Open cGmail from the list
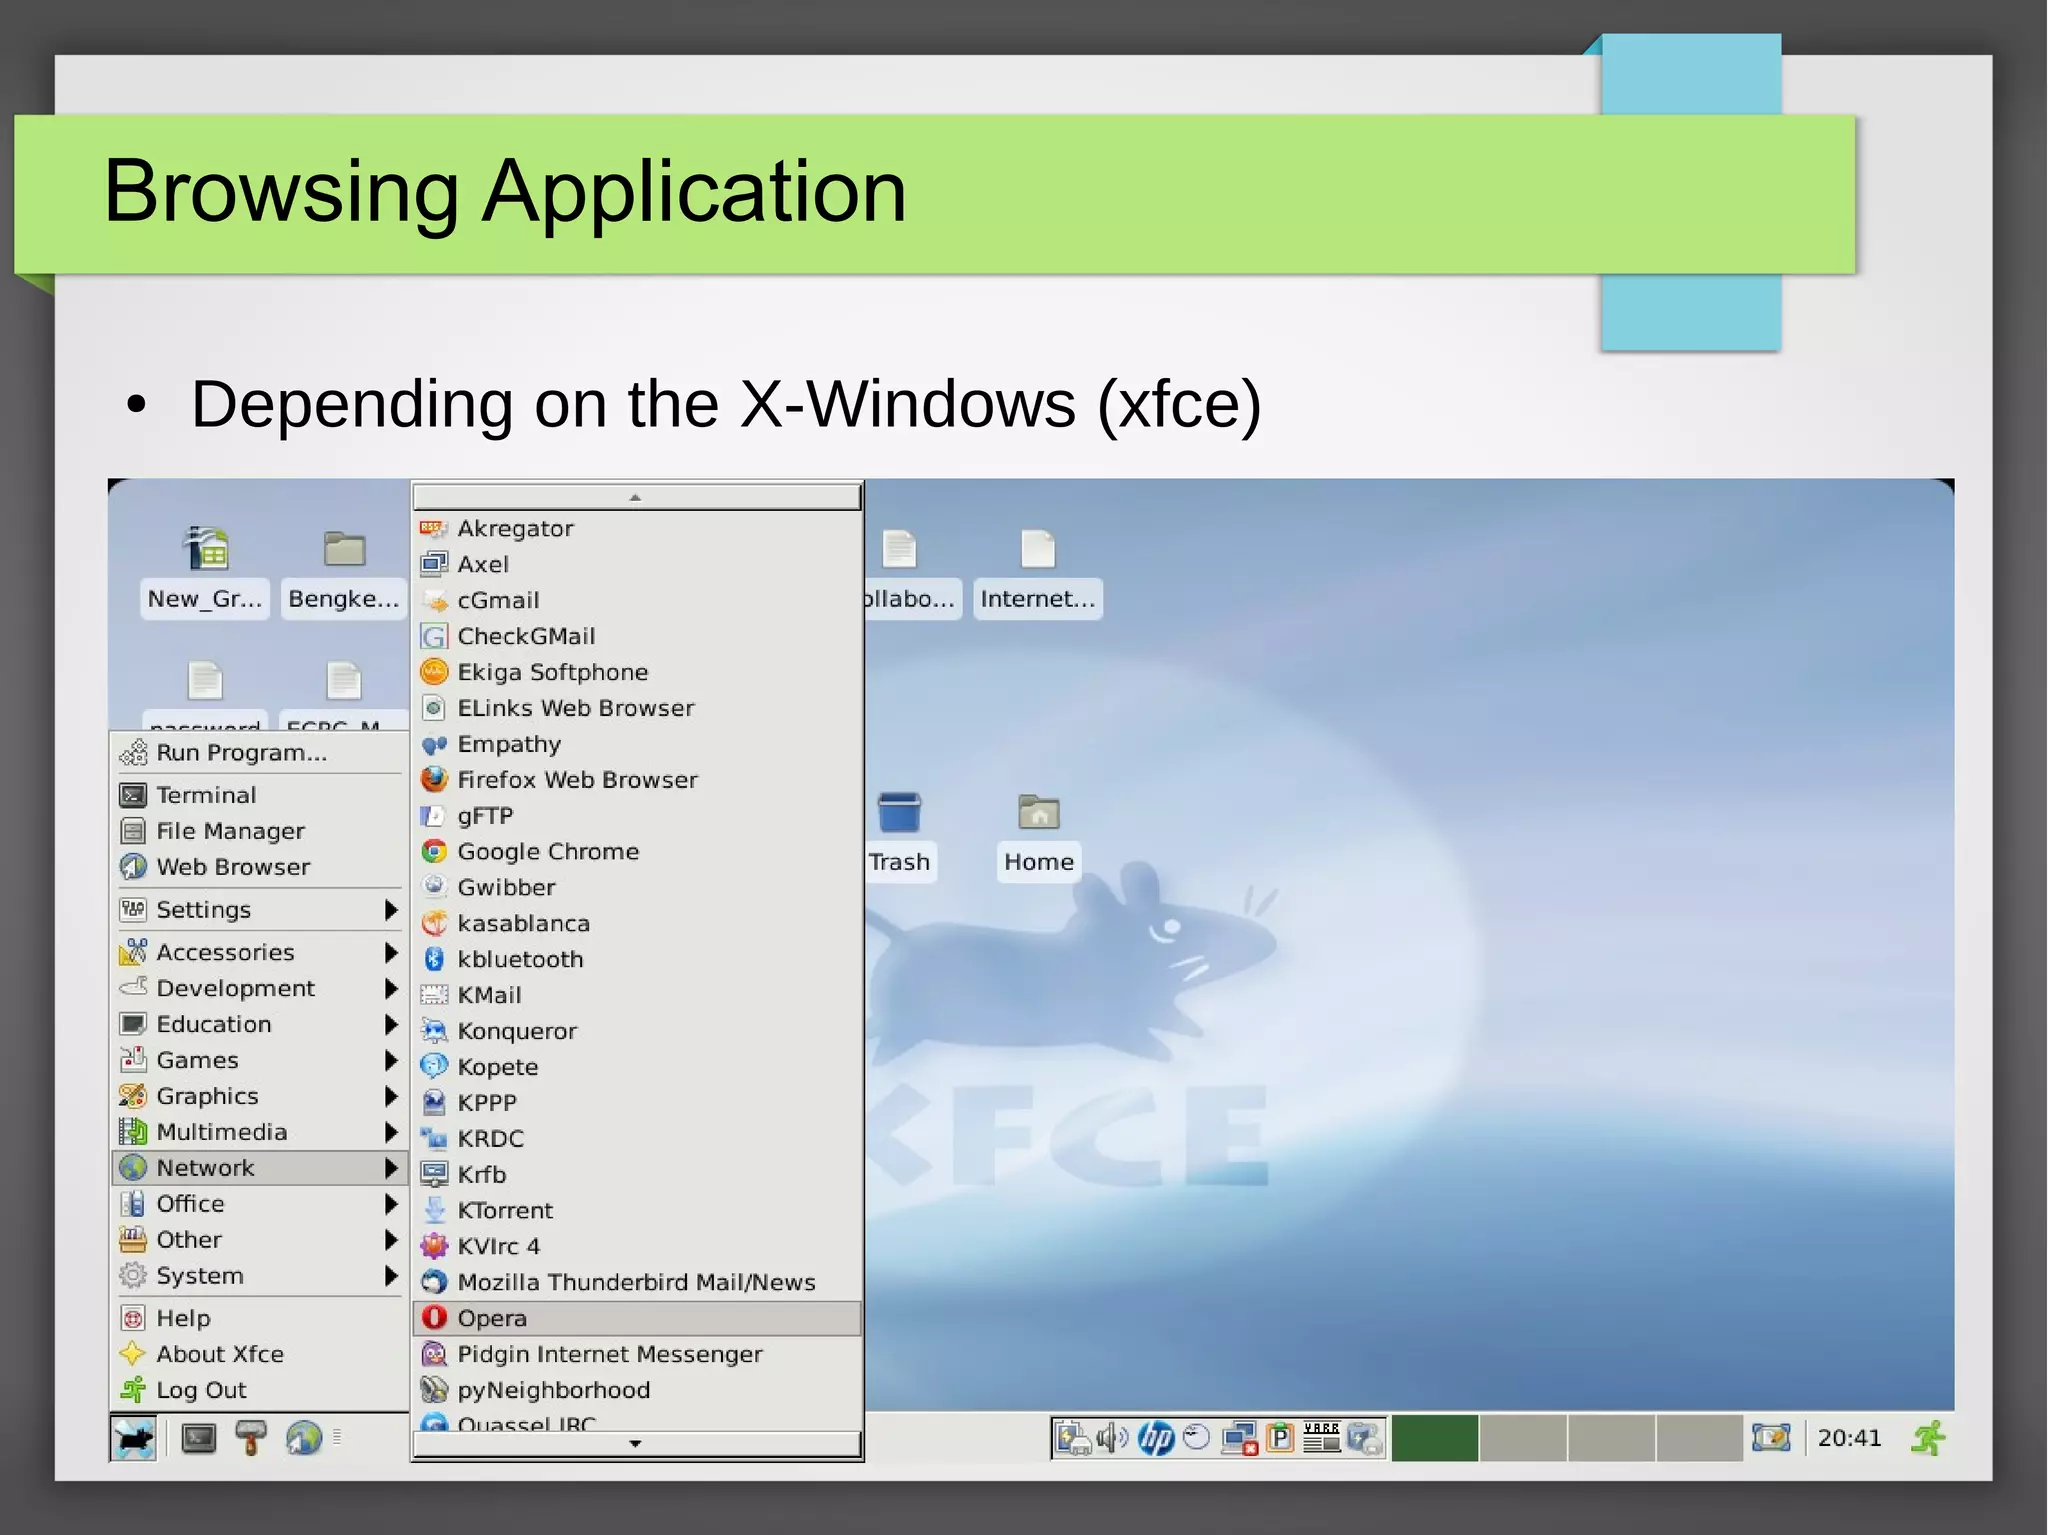 [637, 600]
